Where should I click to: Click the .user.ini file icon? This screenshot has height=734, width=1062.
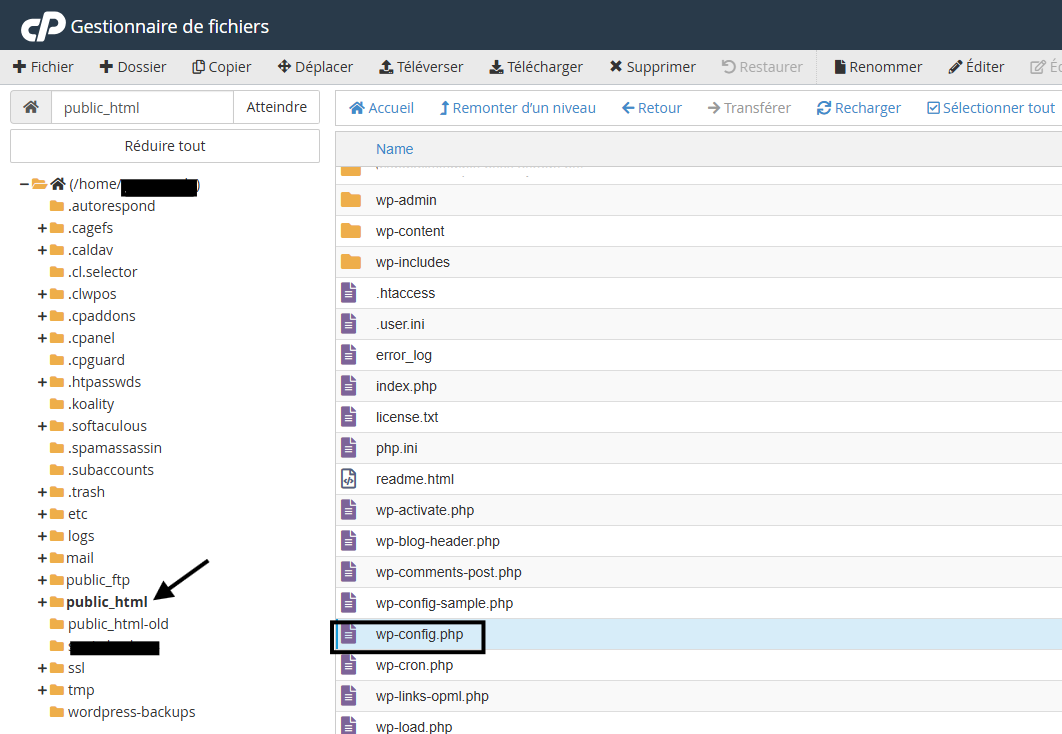[349, 324]
